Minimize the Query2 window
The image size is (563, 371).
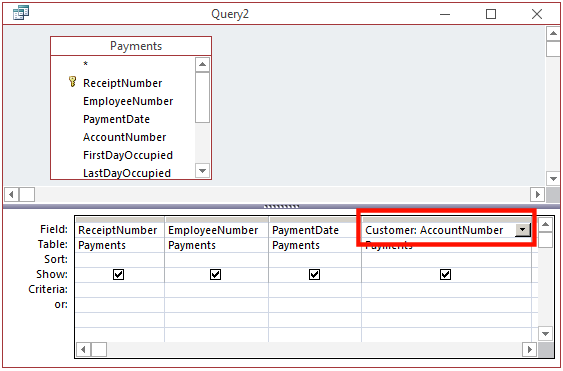point(445,14)
